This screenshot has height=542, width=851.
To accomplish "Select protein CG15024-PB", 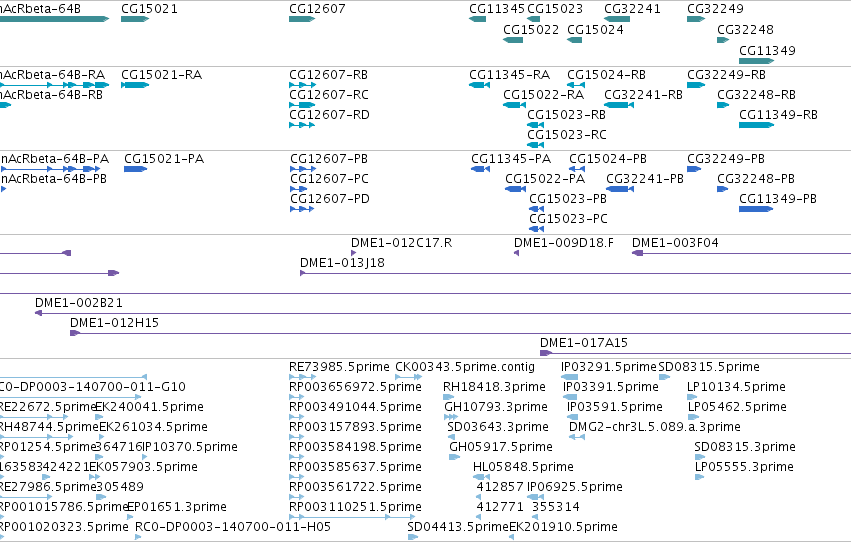I will point(577,169).
